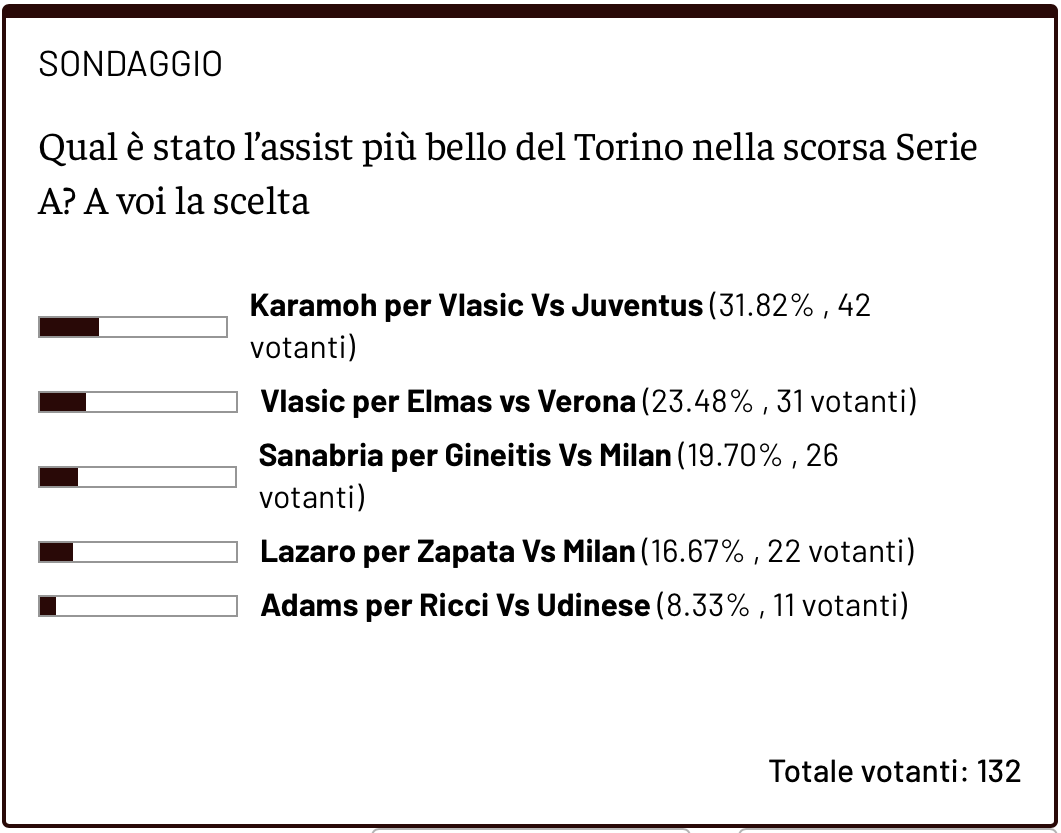The height and width of the screenshot is (833, 1061).
Task: Click the Totale votanti: 132 summary
Action: coord(894,771)
